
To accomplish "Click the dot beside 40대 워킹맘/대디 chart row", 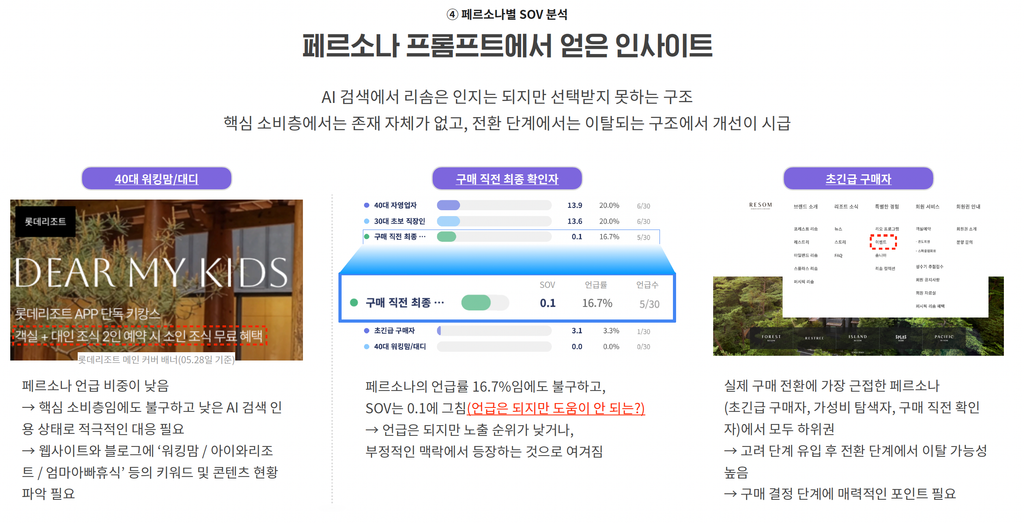I will (366, 346).
